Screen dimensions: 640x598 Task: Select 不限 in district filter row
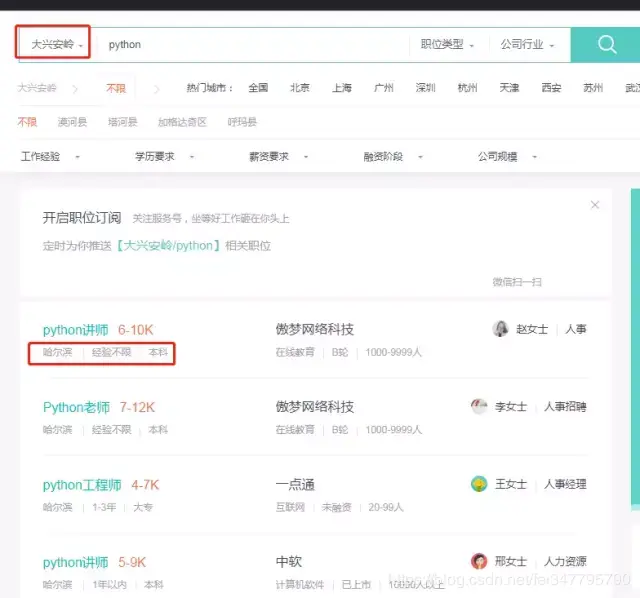click(27, 122)
